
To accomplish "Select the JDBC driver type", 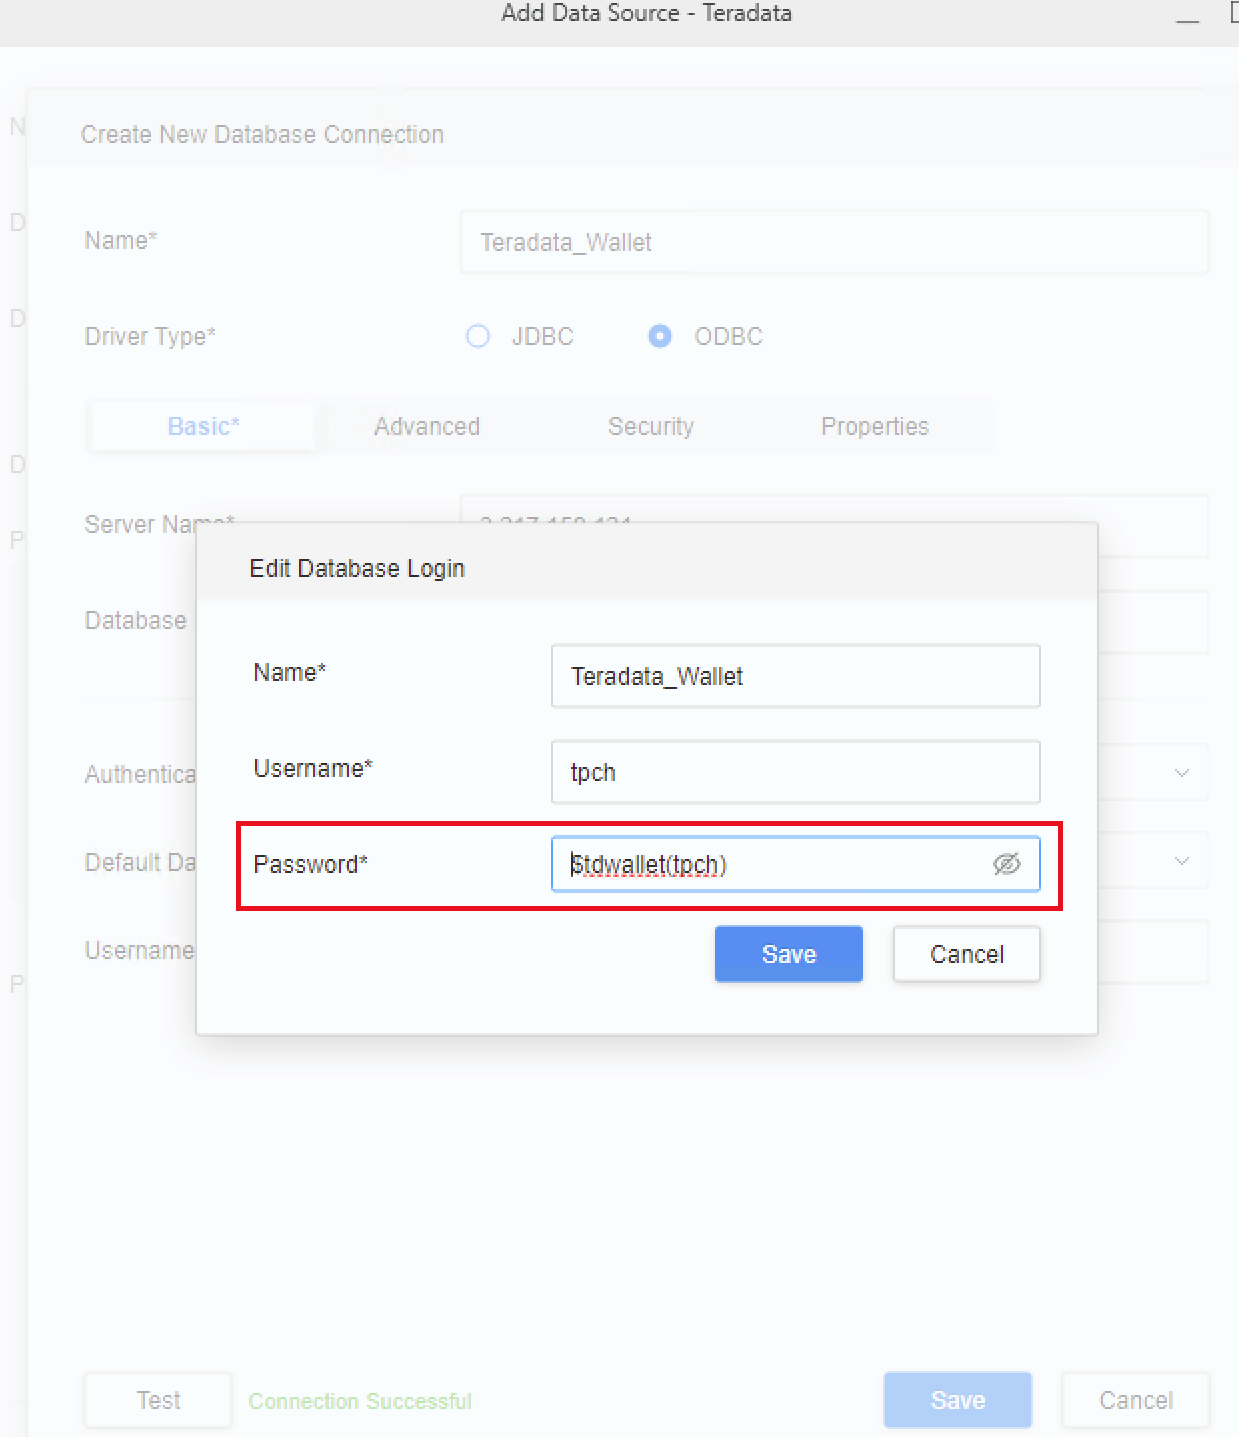I will (x=478, y=336).
